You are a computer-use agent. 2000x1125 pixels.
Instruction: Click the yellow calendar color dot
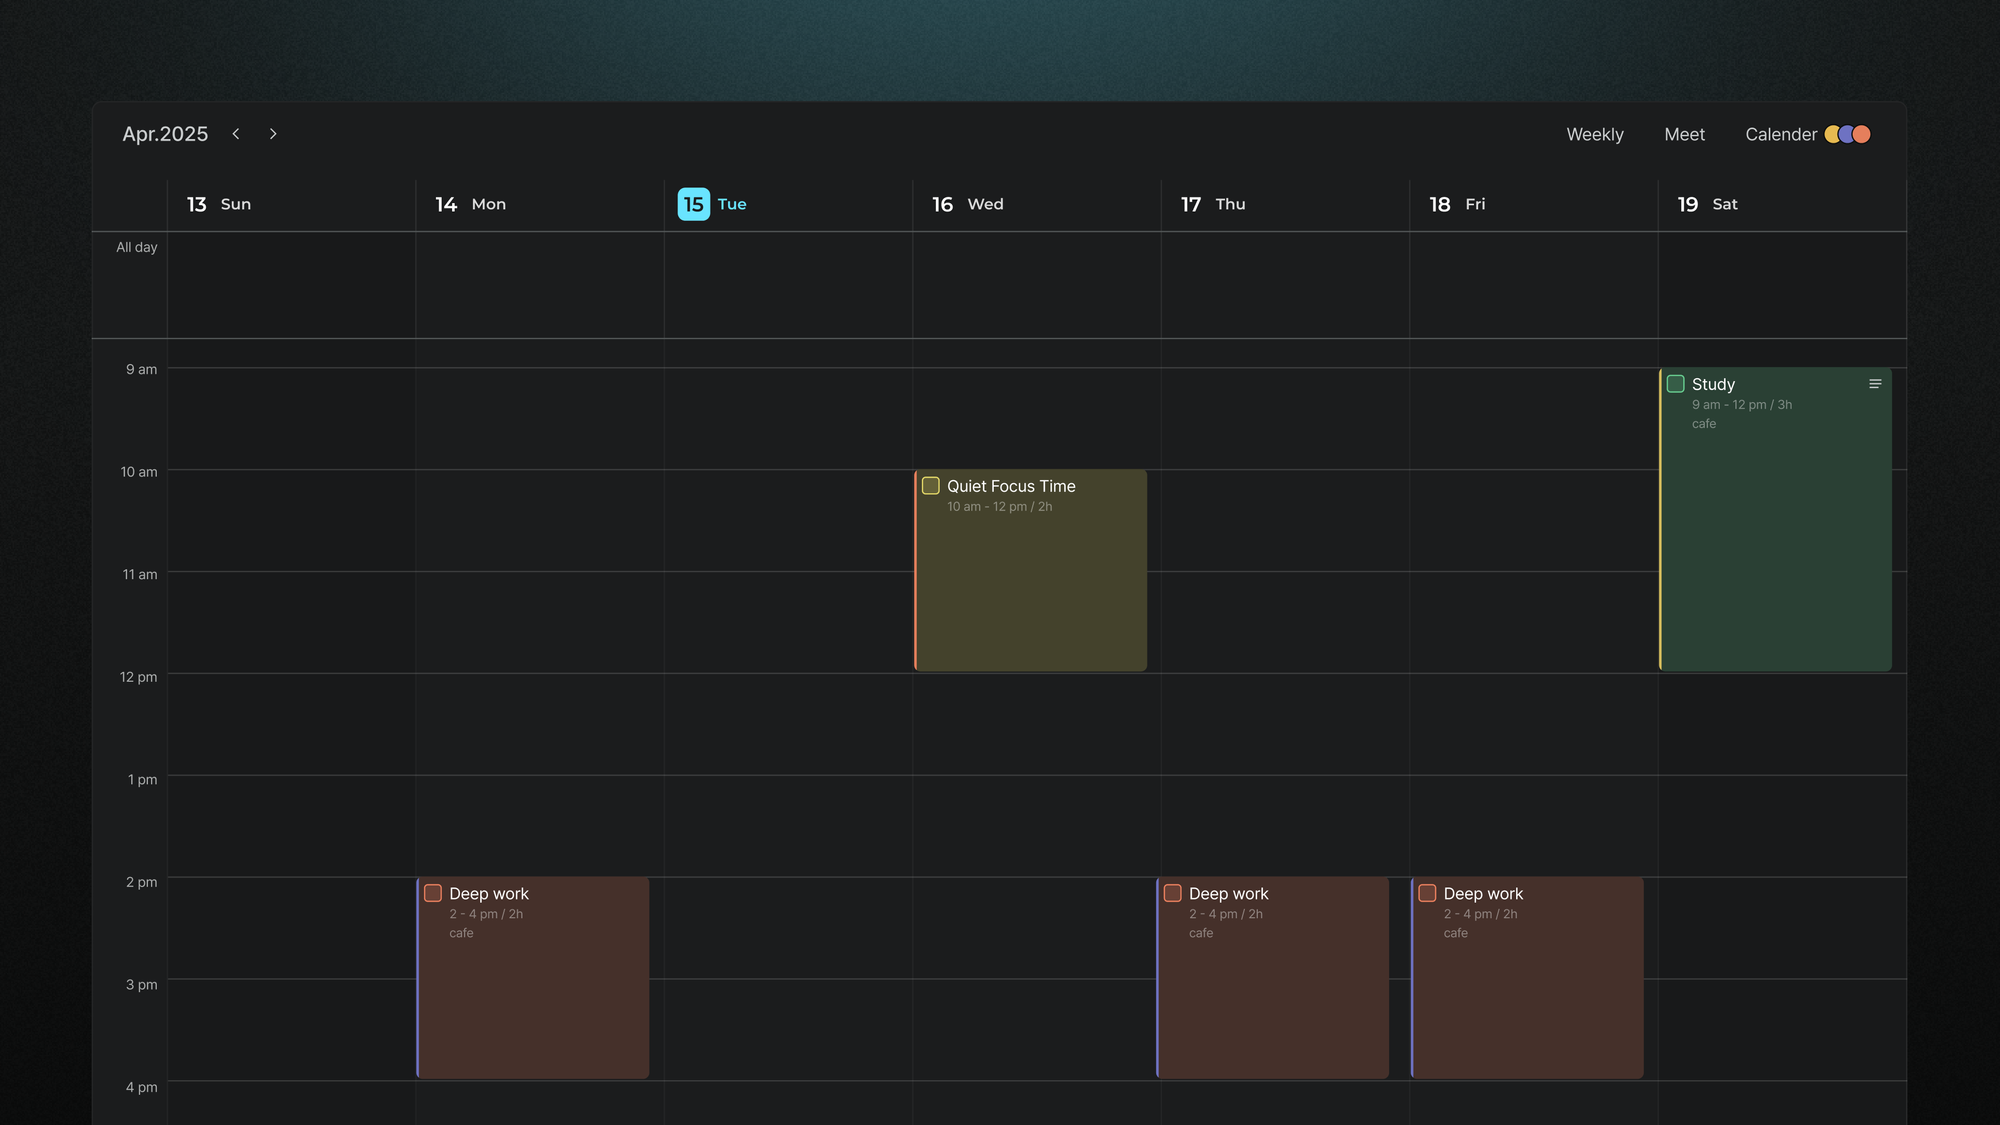click(x=1832, y=134)
